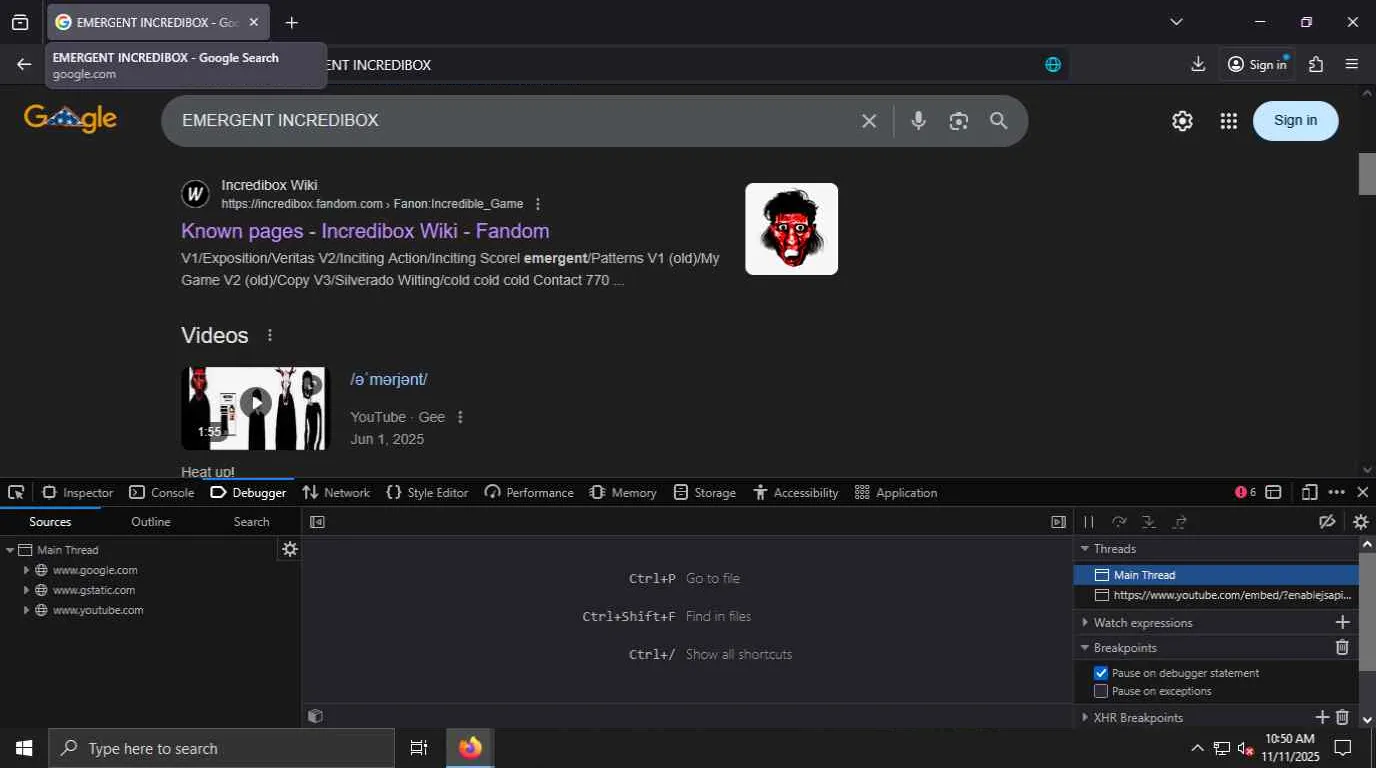This screenshot has width=1376, height=768.
Task: Click the Firefox account Sign in button
Action: point(1257,64)
